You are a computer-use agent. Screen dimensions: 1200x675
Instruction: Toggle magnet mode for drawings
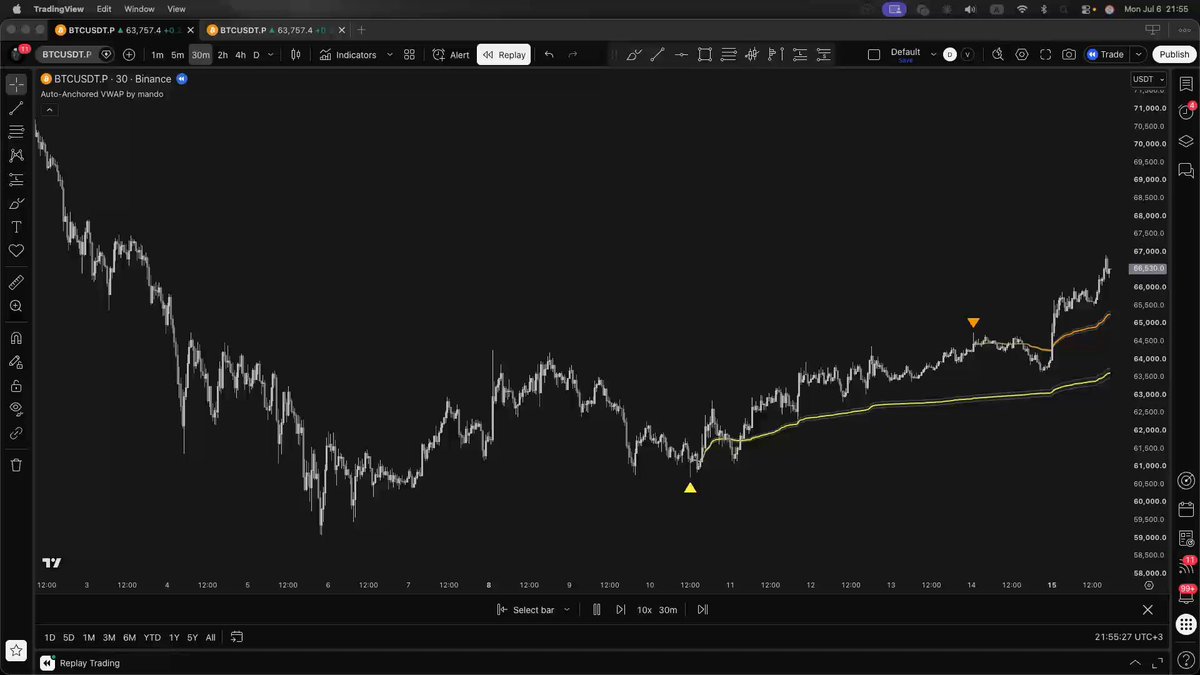[16, 338]
